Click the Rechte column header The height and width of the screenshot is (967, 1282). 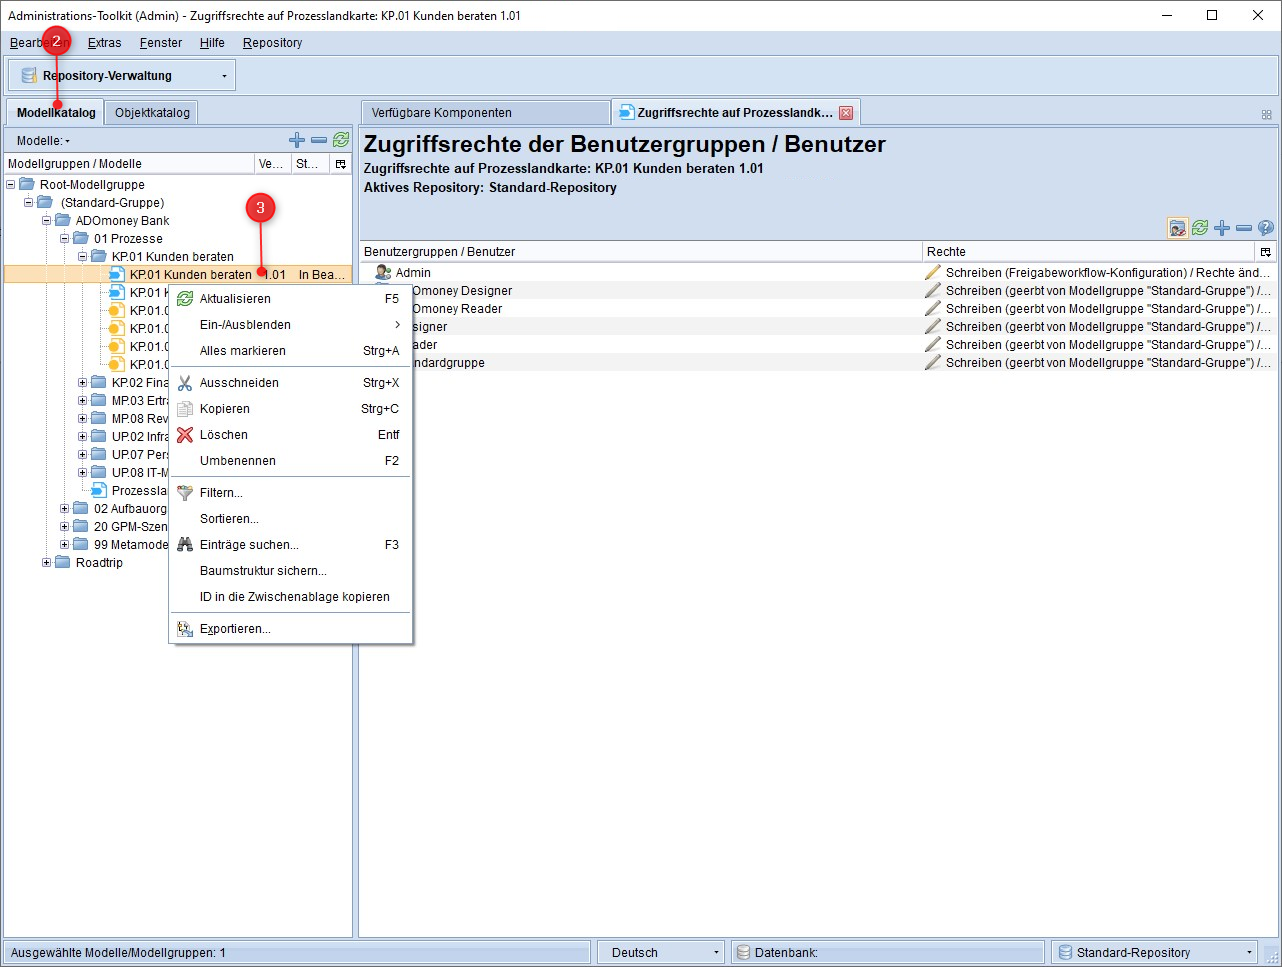tap(1087, 252)
